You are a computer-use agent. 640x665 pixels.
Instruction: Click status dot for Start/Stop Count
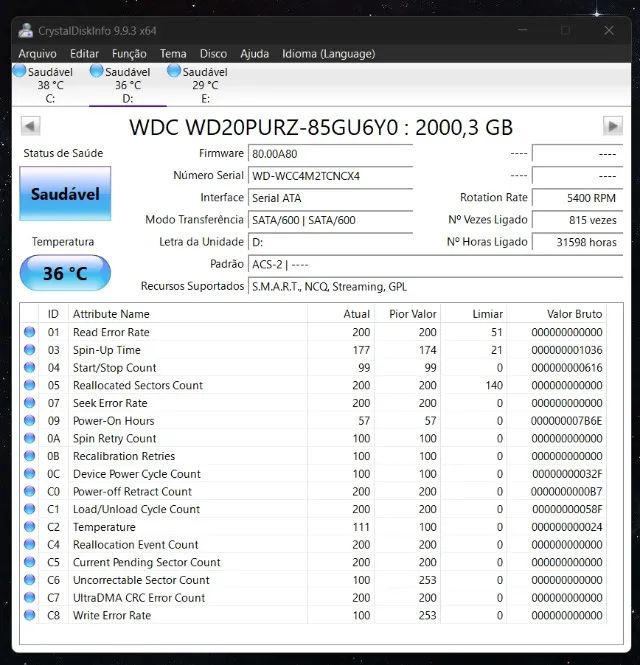tap(29, 367)
